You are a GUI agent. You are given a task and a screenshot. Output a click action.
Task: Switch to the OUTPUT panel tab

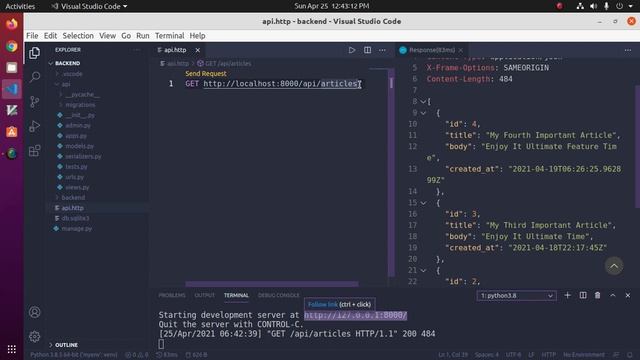pos(204,295)
